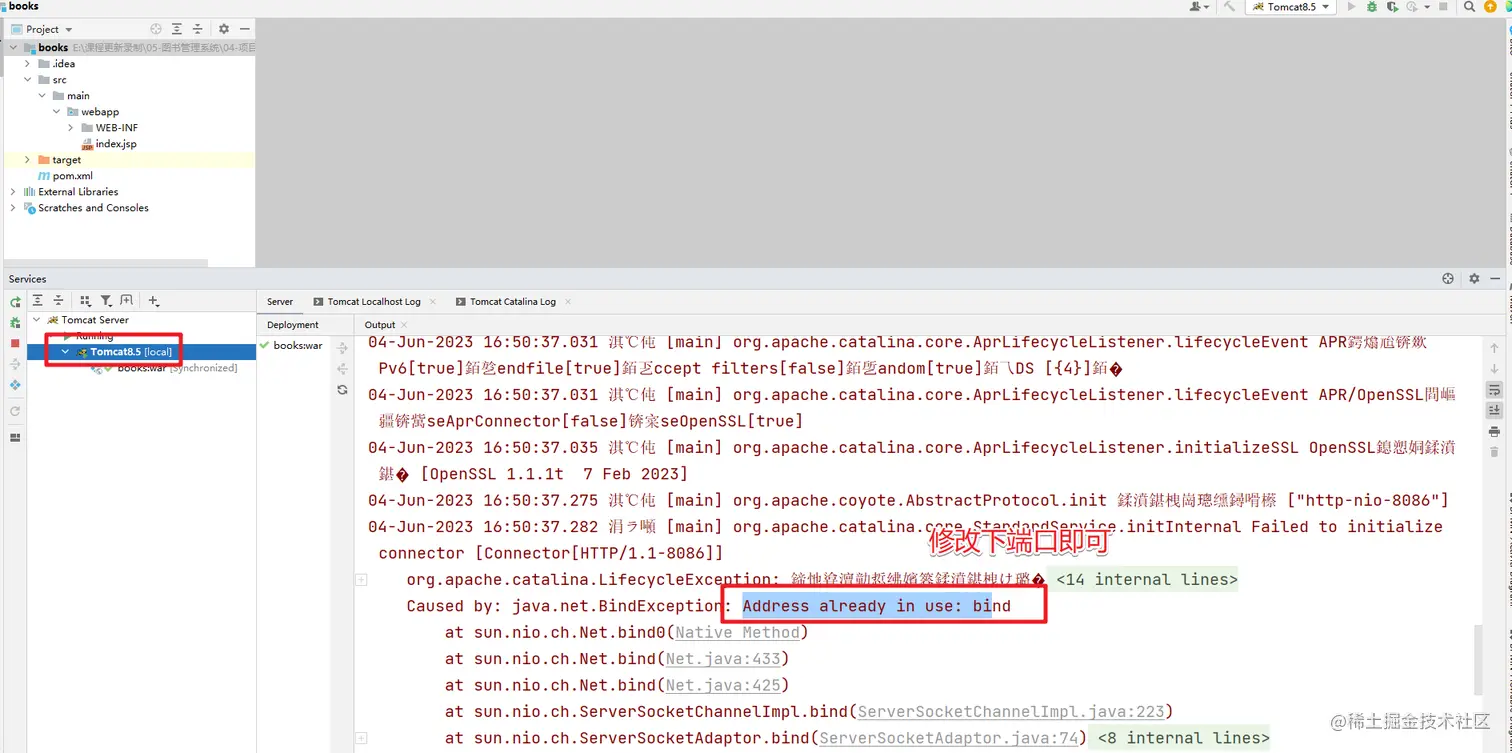
Task: Expand the 14 internal lines fold
Action: click(x=1147, y=580)
